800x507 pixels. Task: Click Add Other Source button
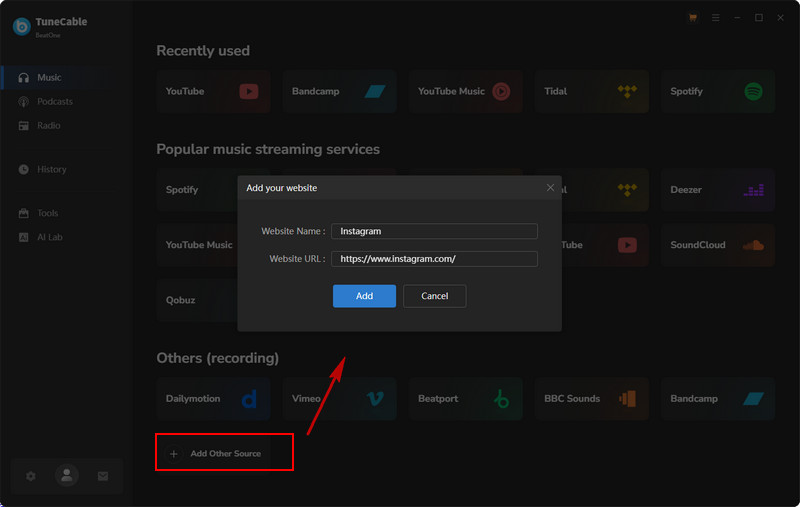tap(224, 453)
